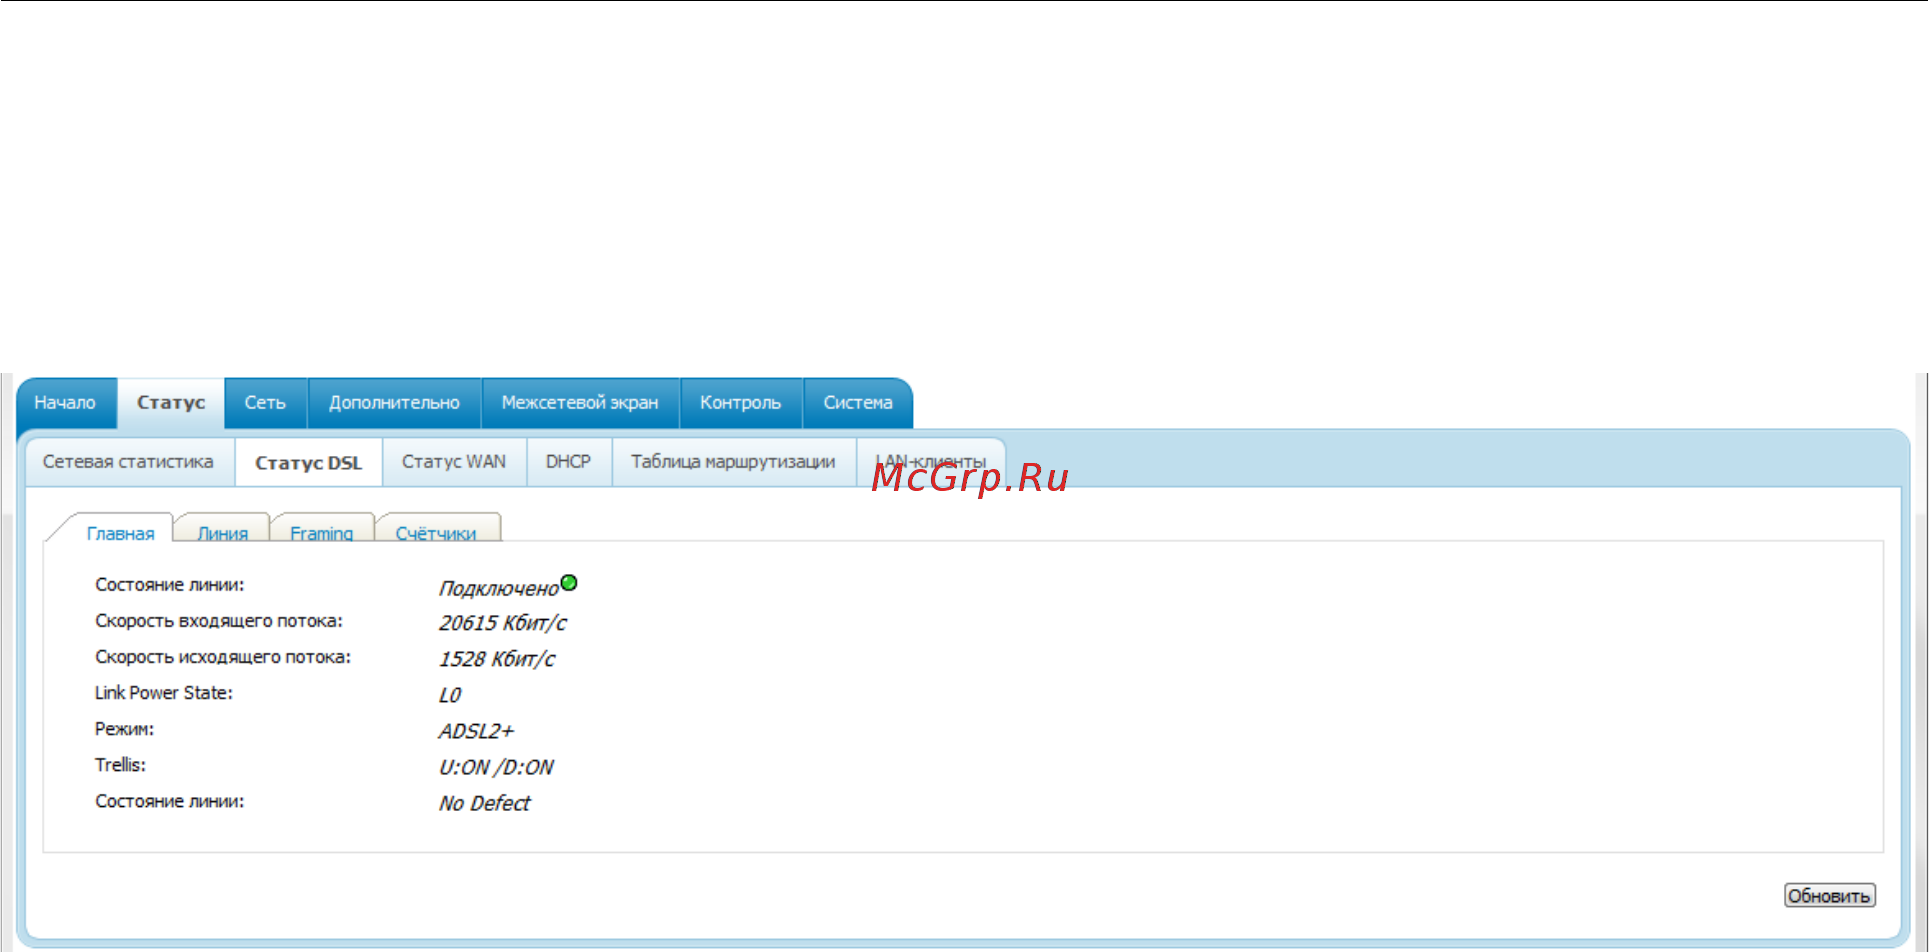Click the green connection status indicator
Image resolution: width=1929 pixels, height=952 pixels.
coord(569,583)
